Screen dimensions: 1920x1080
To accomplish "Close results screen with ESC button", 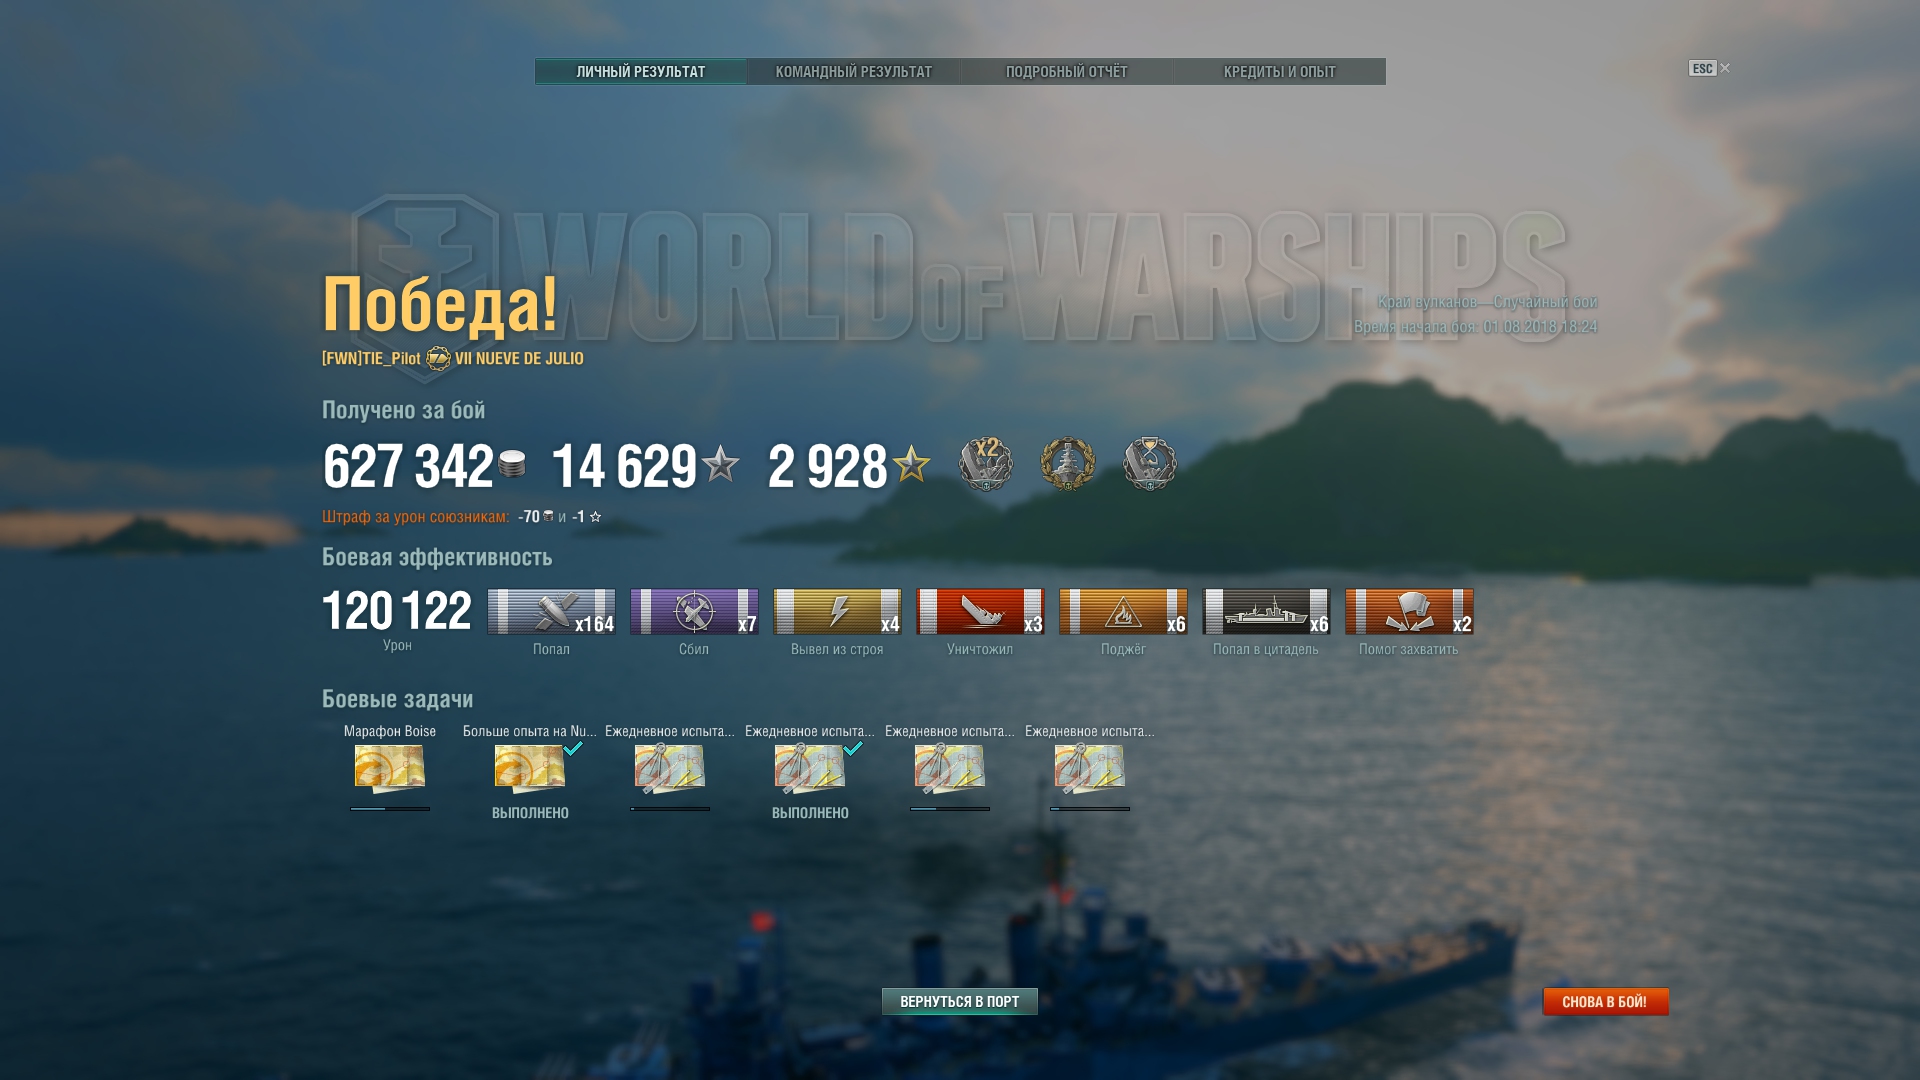I will click(x=1709, y=68).
